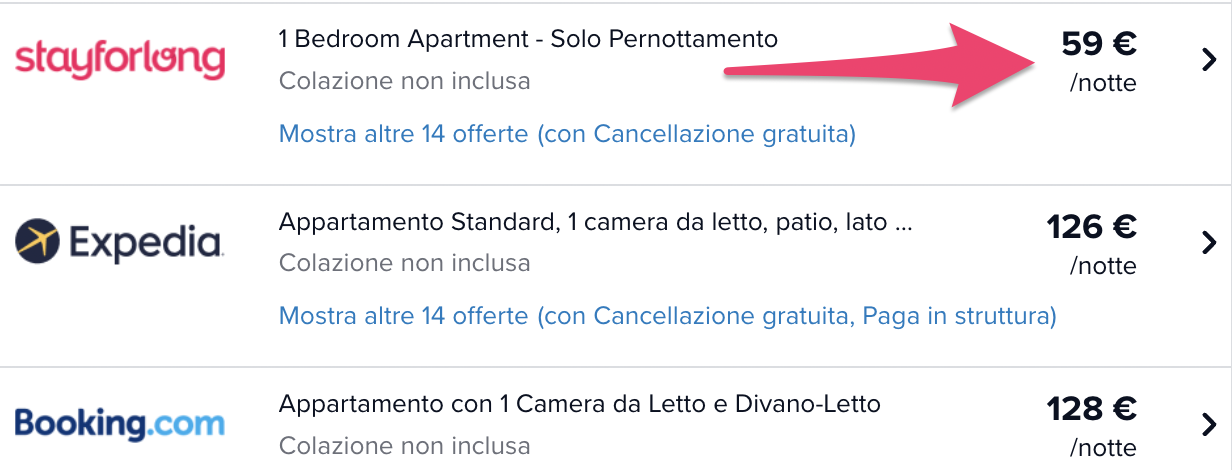Click the /notte label below 126 €
Image resolution: width=1232 pixels, height=470 pixels.
(1103, 266)
